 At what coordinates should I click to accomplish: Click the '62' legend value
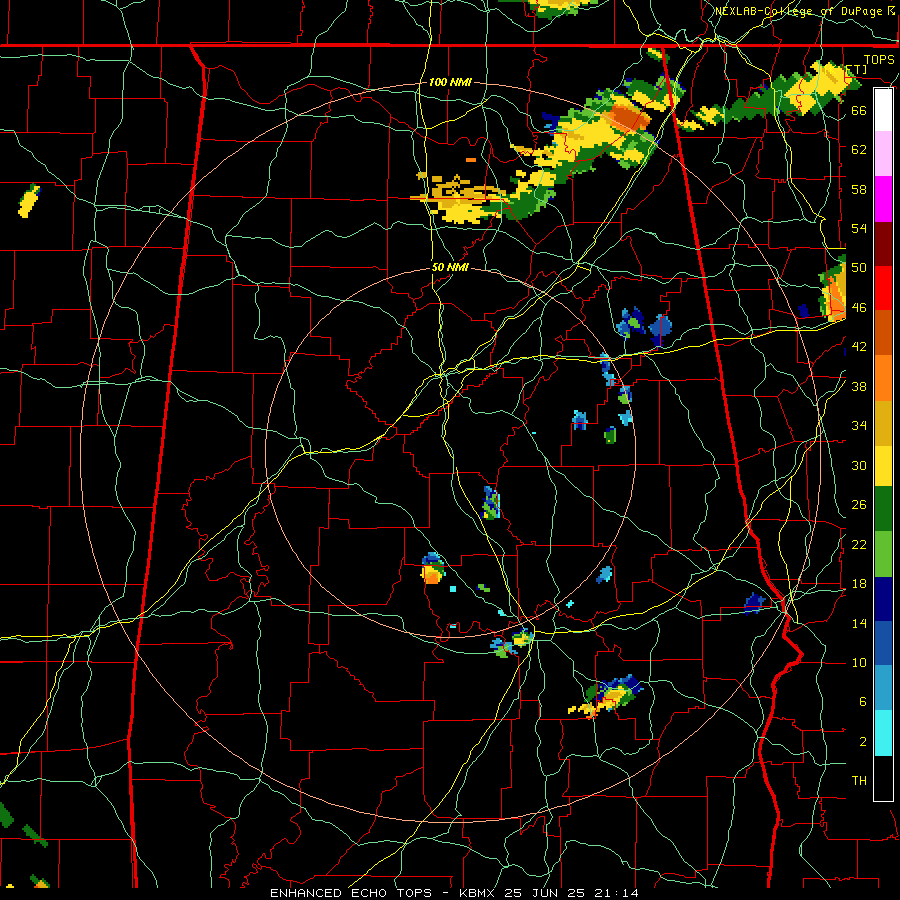pos(859,149)
